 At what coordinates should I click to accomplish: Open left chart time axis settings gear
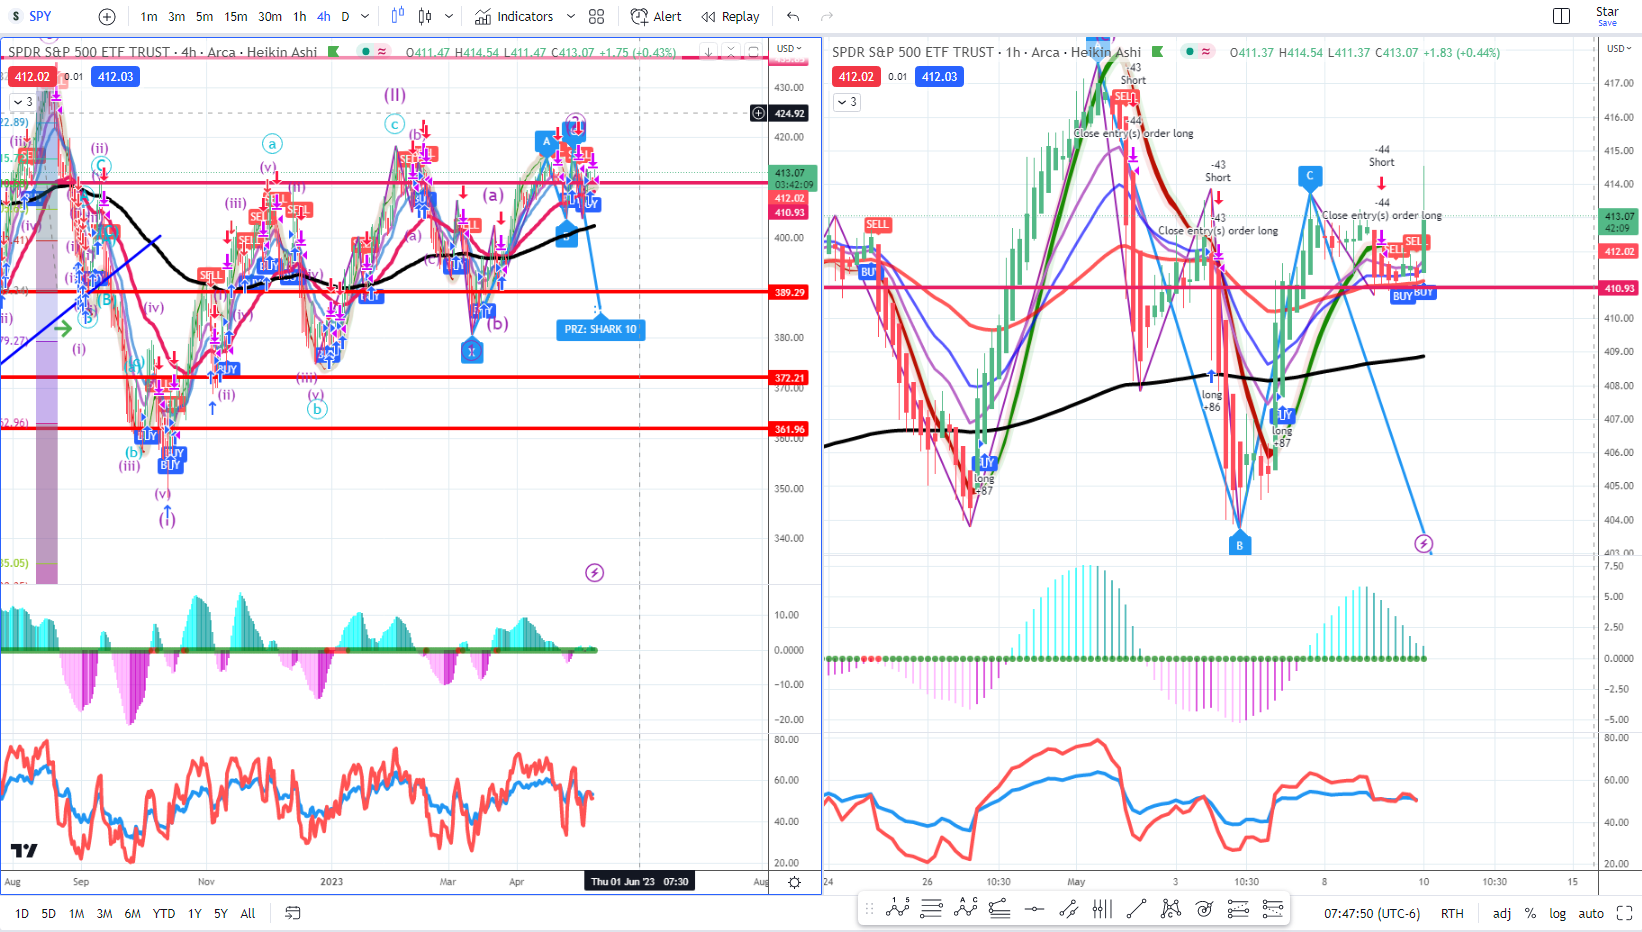(795, 882)
